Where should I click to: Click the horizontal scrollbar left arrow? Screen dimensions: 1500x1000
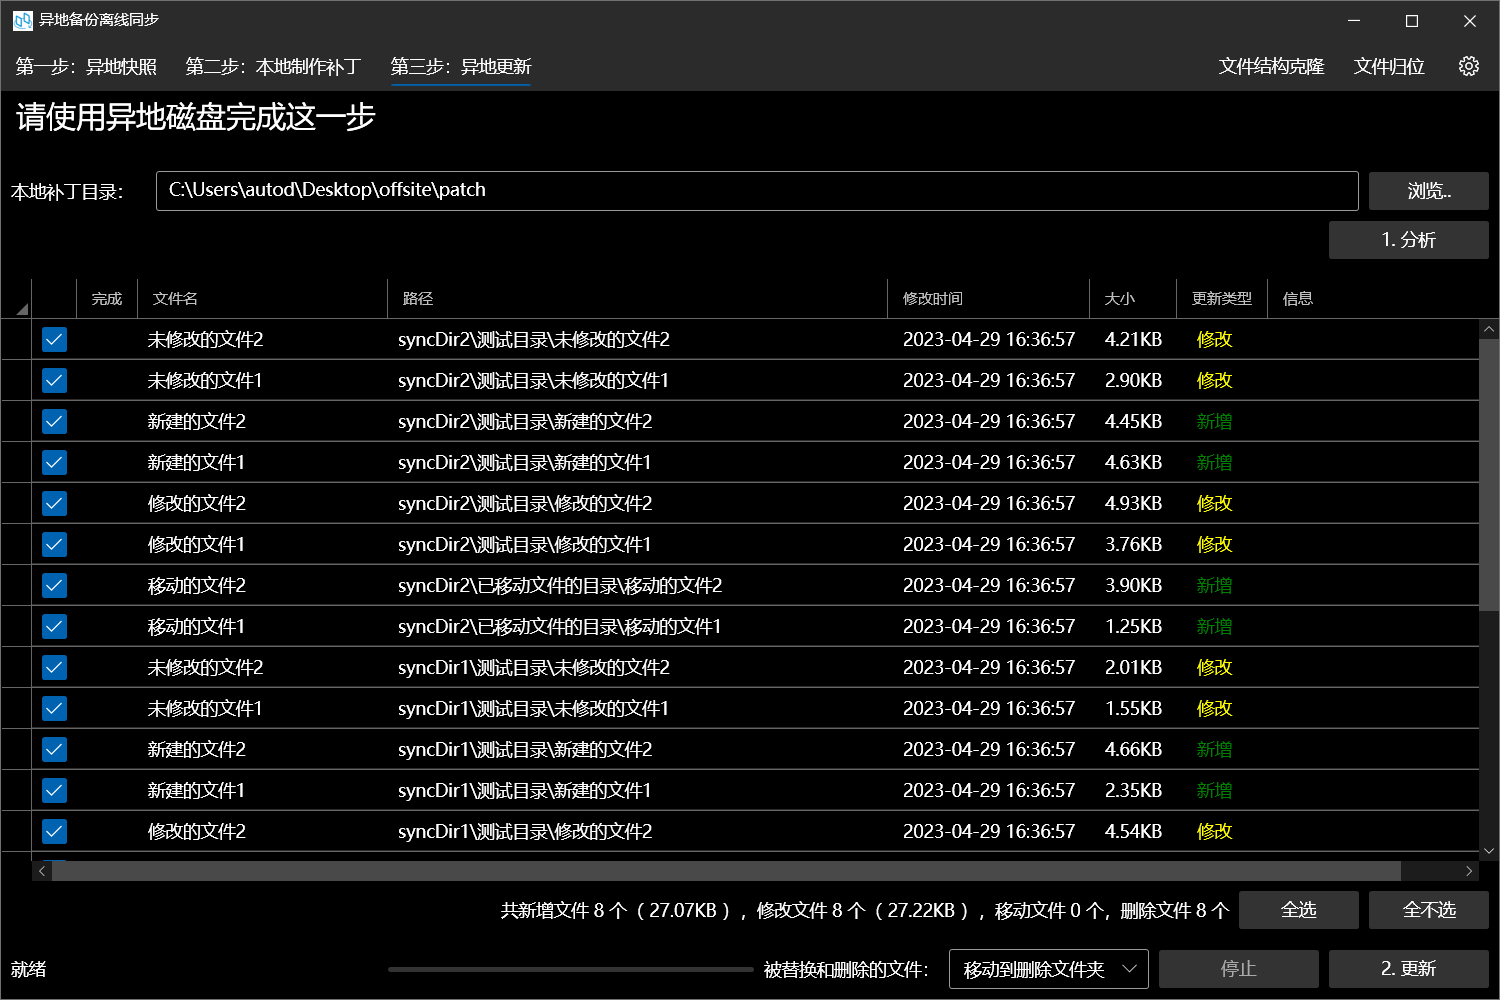click(x=42, y=871)
